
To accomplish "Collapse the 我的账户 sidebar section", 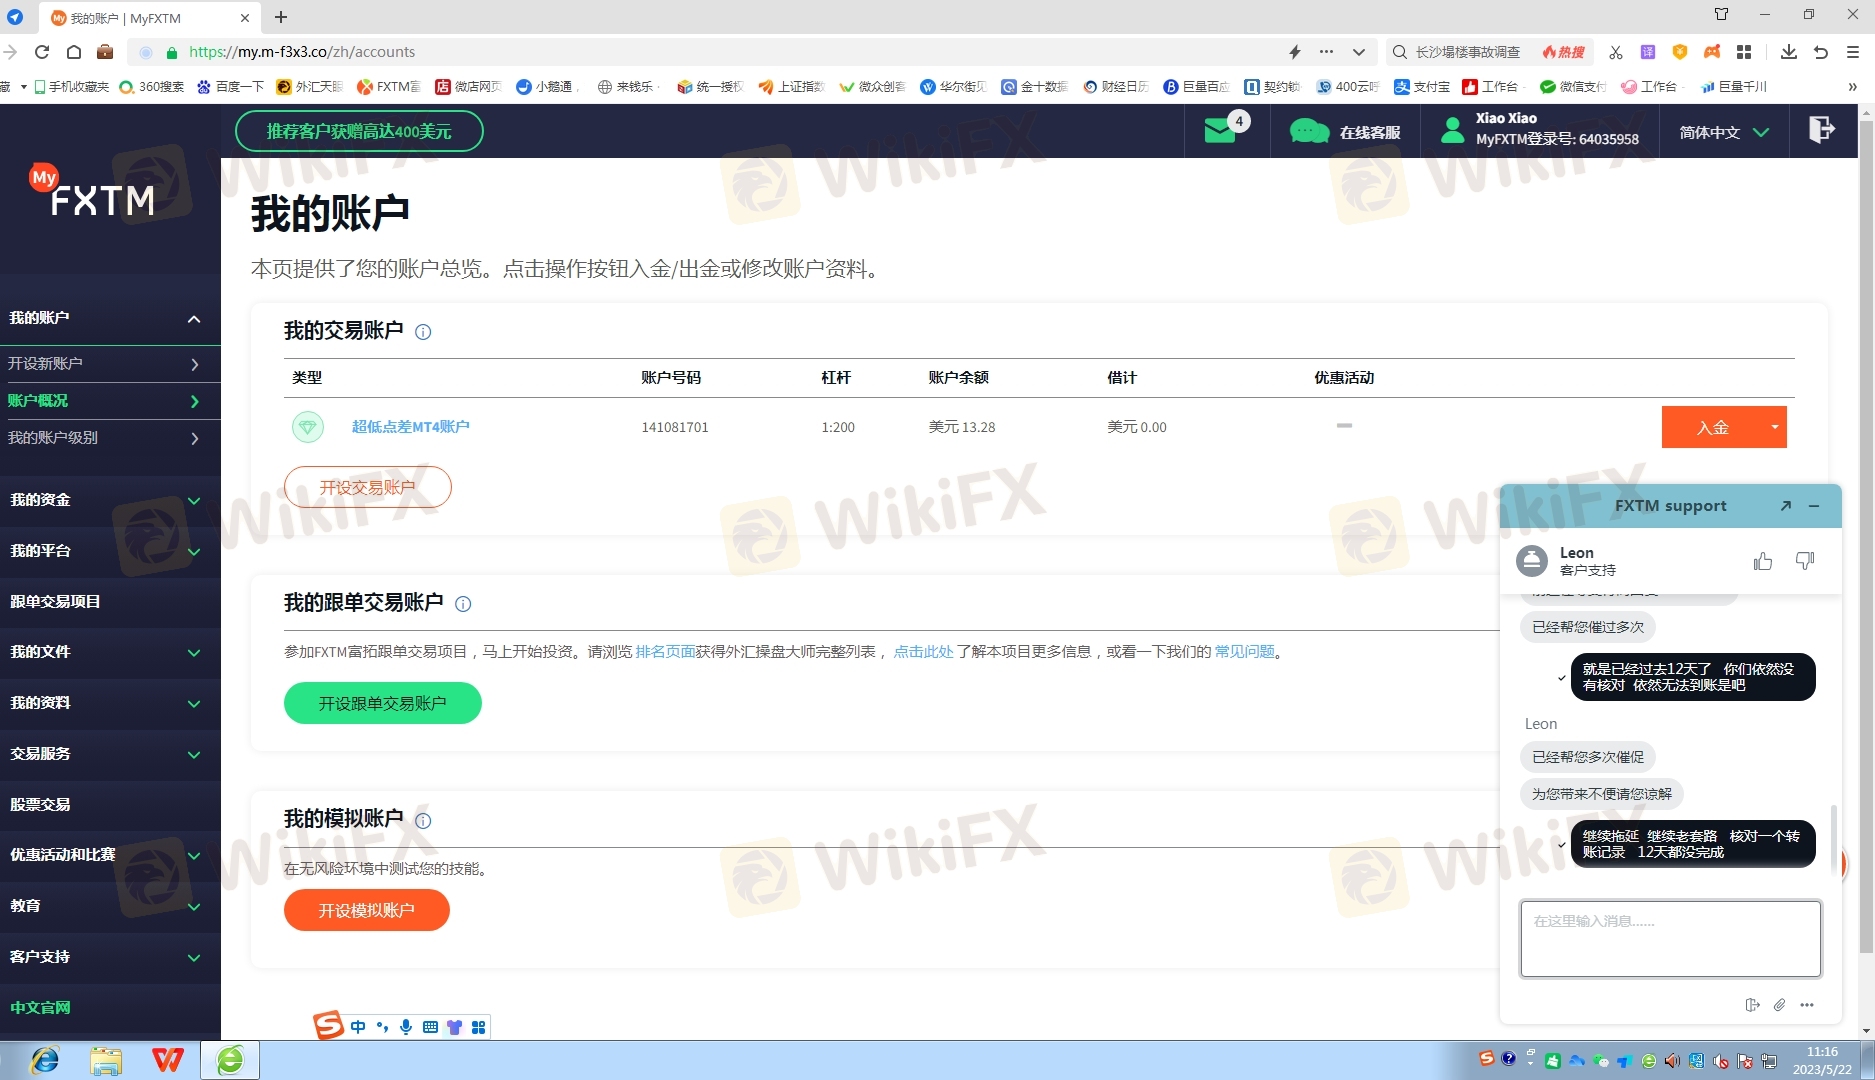I will point(194,319).
